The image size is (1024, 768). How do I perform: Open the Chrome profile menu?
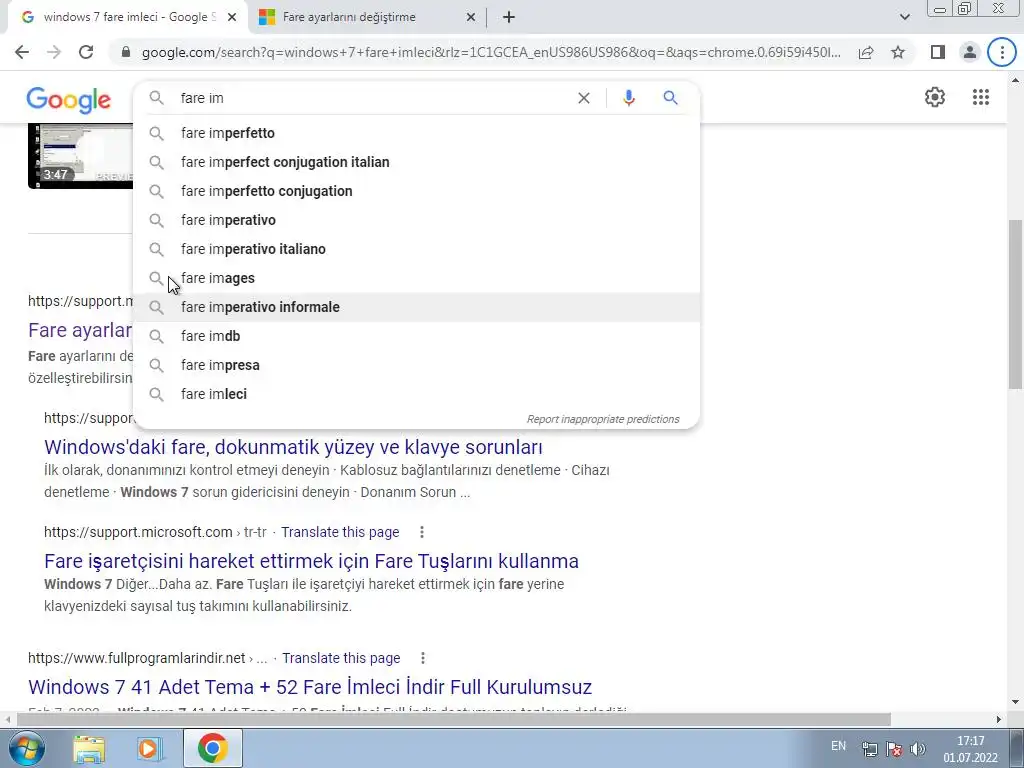coord(970,52)
